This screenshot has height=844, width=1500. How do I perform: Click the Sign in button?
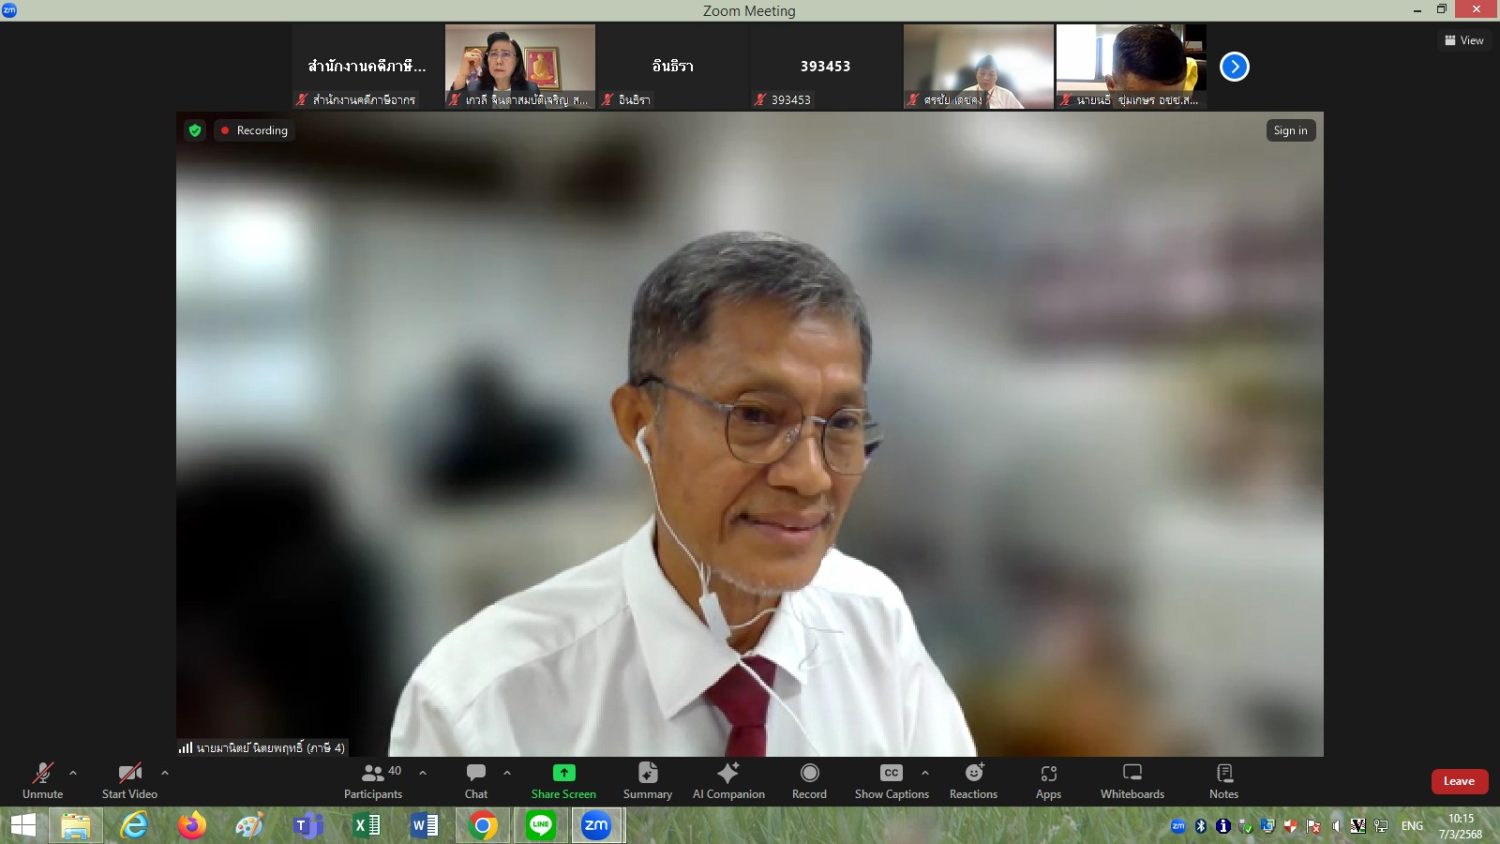click(1290, 130)
